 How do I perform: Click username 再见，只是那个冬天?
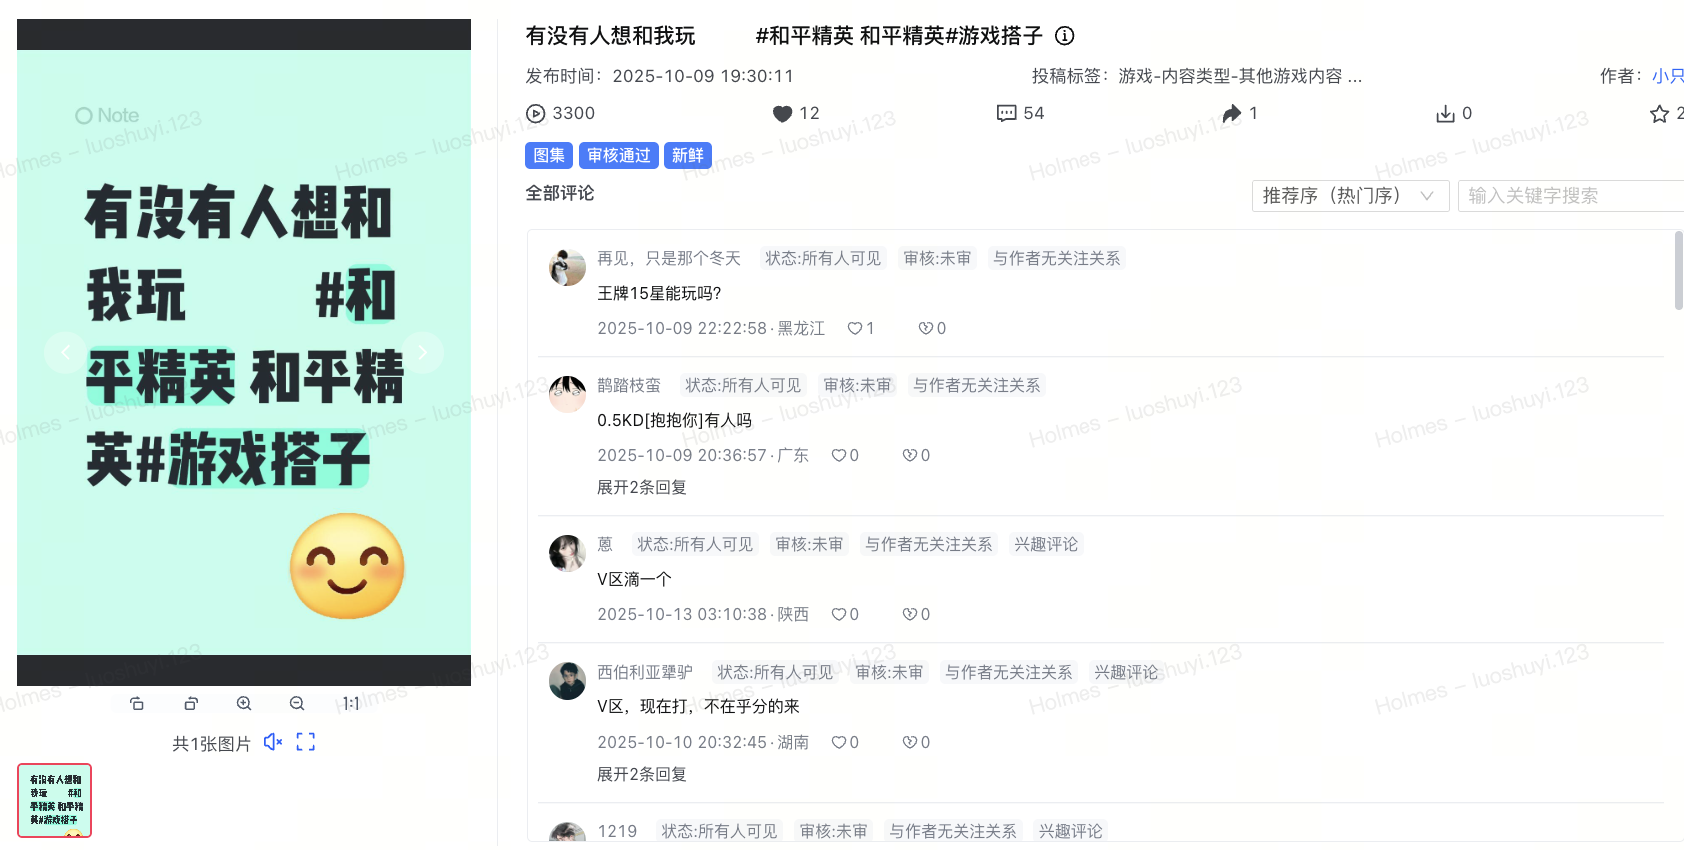coord(669,259)
